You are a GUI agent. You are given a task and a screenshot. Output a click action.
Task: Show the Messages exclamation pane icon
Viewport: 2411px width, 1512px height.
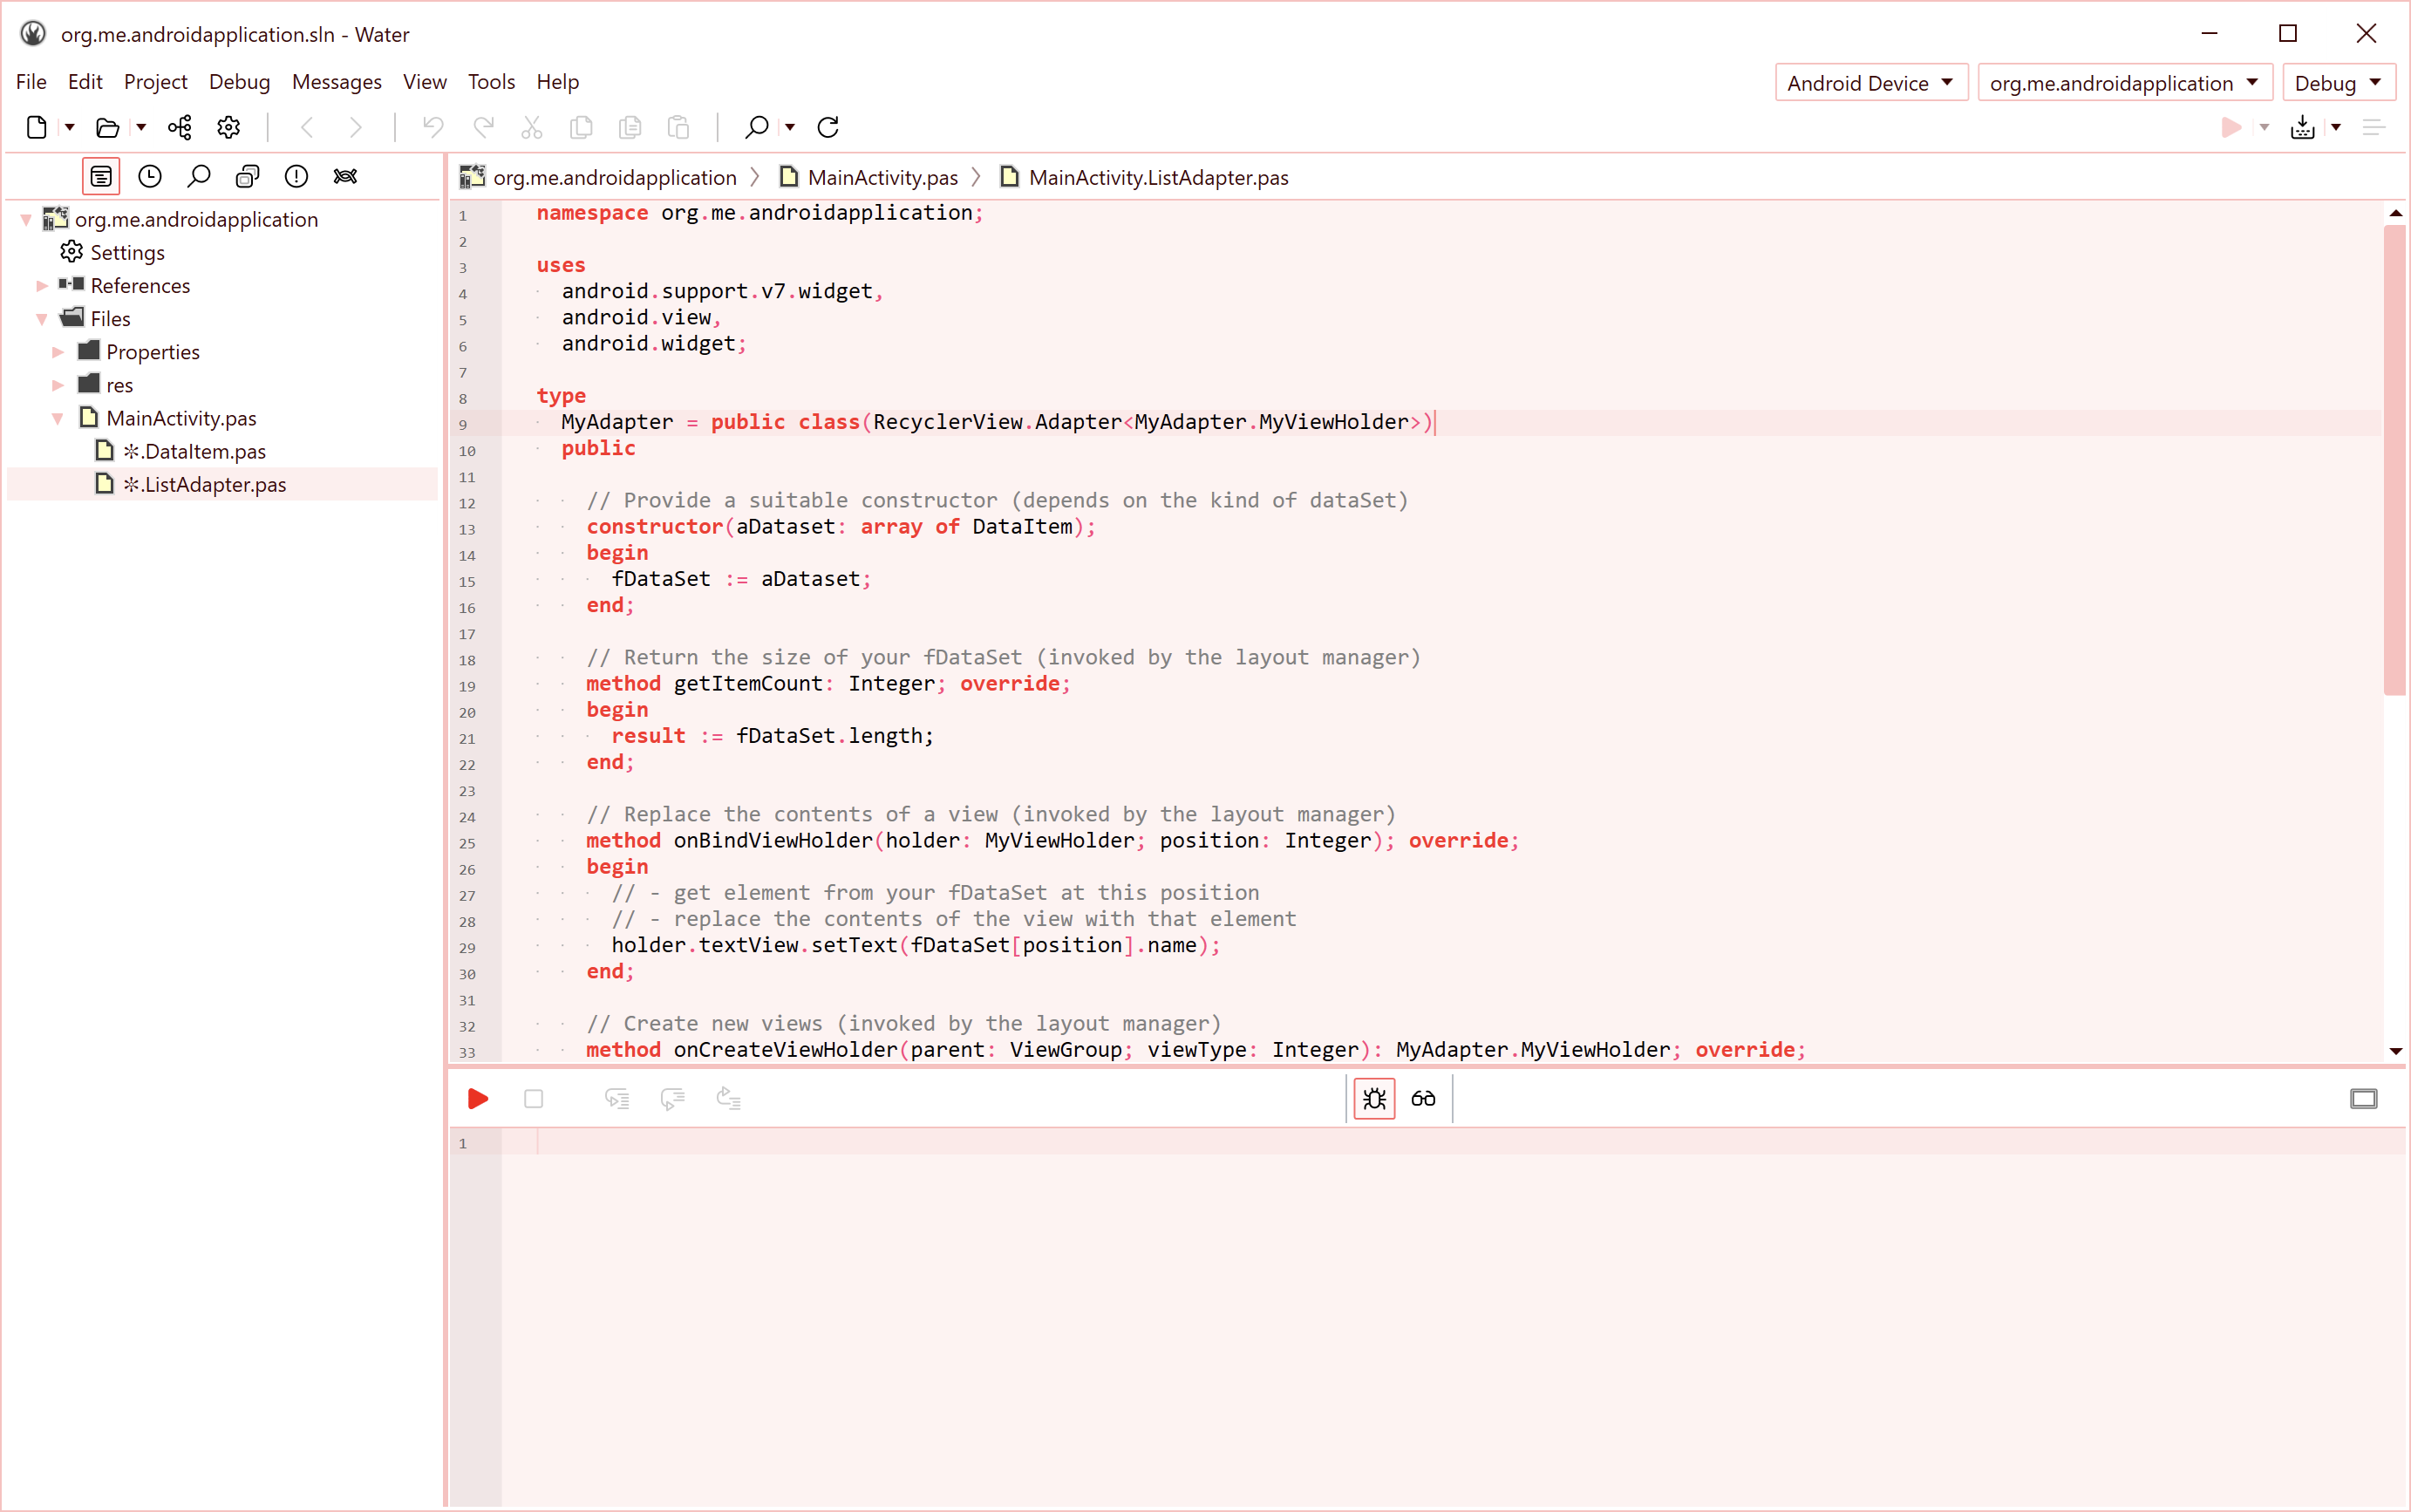coord(296,177)
